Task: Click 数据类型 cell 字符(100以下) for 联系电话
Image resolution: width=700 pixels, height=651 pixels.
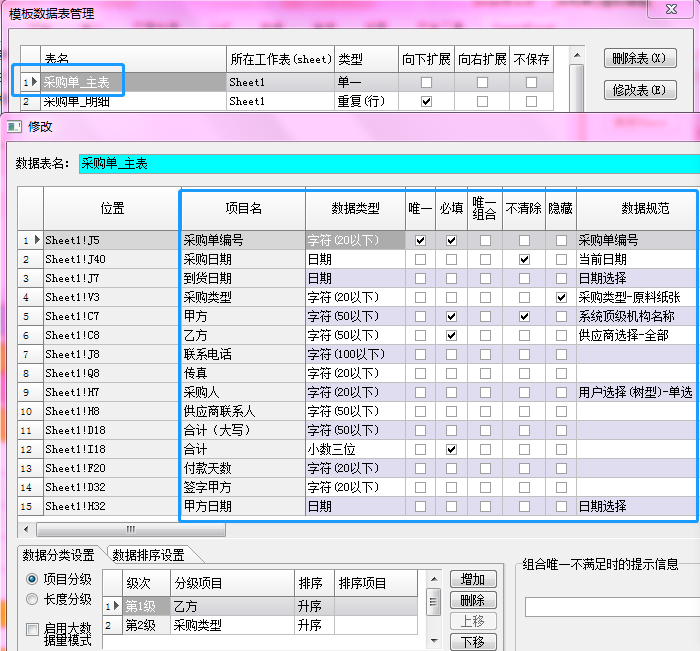Action: click(x=355, y=355)
